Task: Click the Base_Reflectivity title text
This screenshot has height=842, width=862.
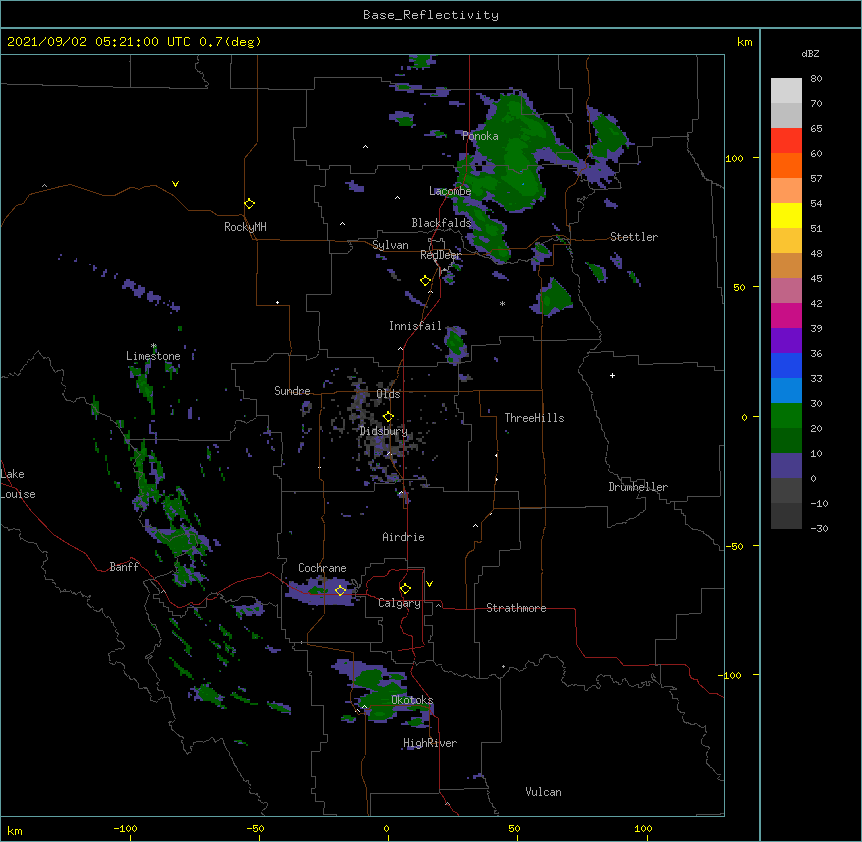Action: point(431,15)
